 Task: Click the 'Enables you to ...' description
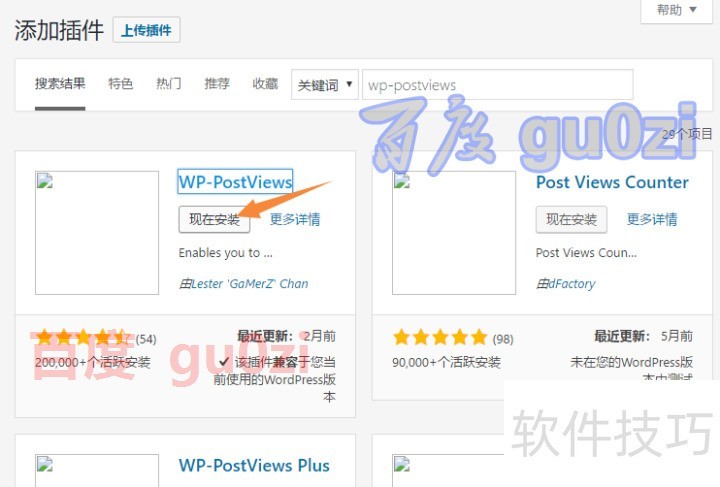pos(225,253)
